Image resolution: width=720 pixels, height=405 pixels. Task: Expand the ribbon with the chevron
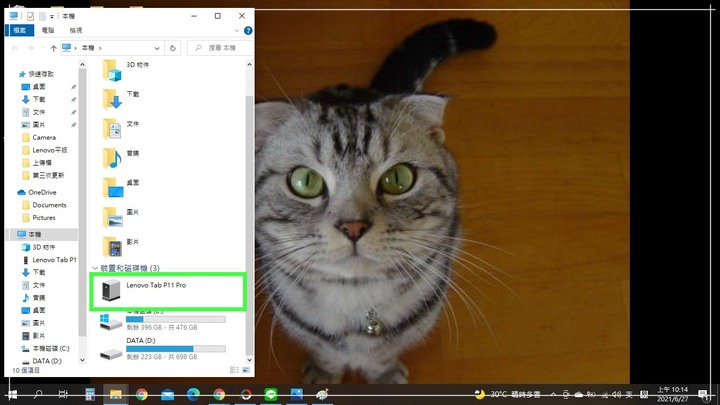pyautogui.click(x=236, y=31)
